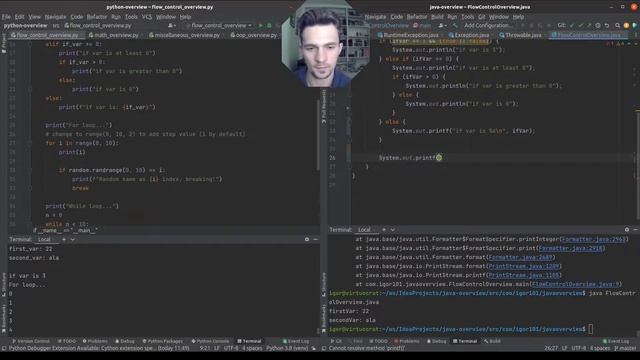Viewport: 640px width, 360px height.
Task: Follow the FlowControlOverview.java:9 stack trace link
Action: [x=576, y=284]
